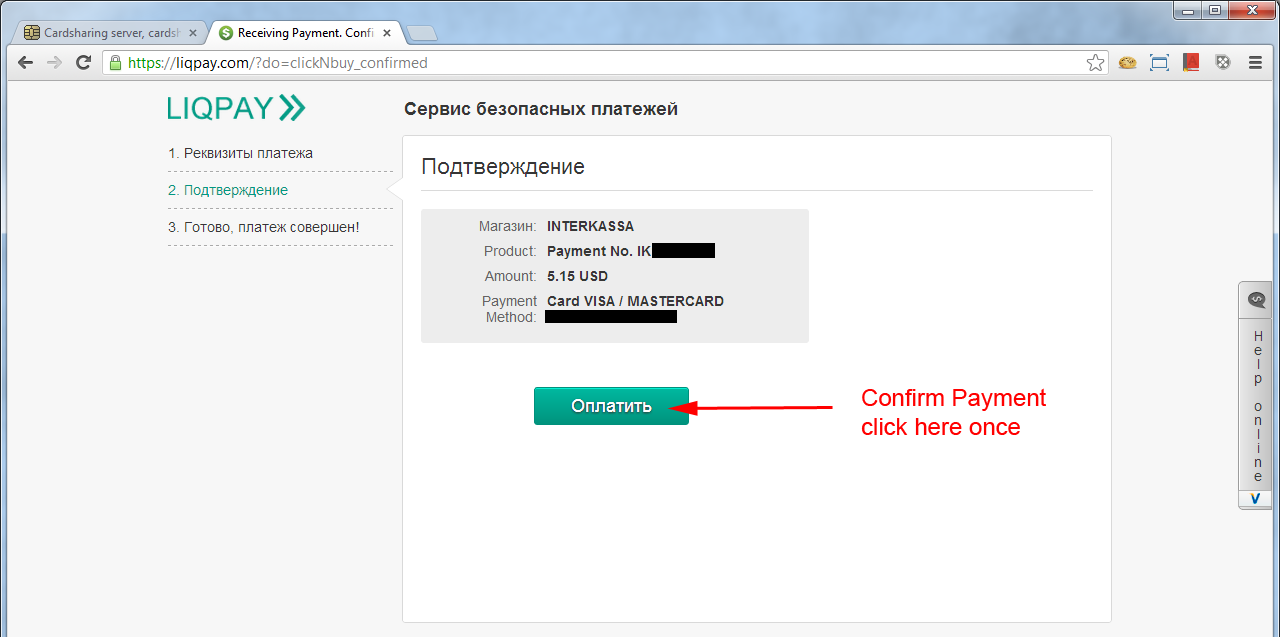Go forward to the next page
The width and height of the screenshot is (1280, 637).
[x=54, y=62]
